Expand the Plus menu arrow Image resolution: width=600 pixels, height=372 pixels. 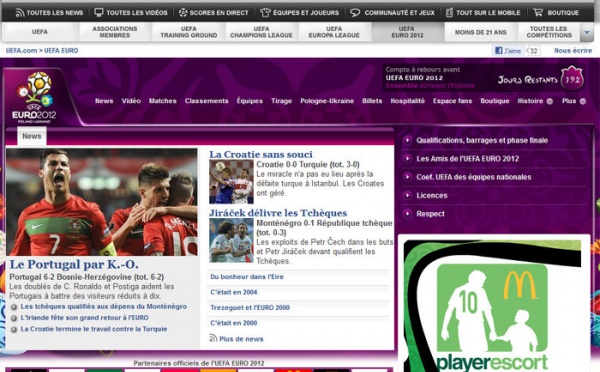[583, 101]
